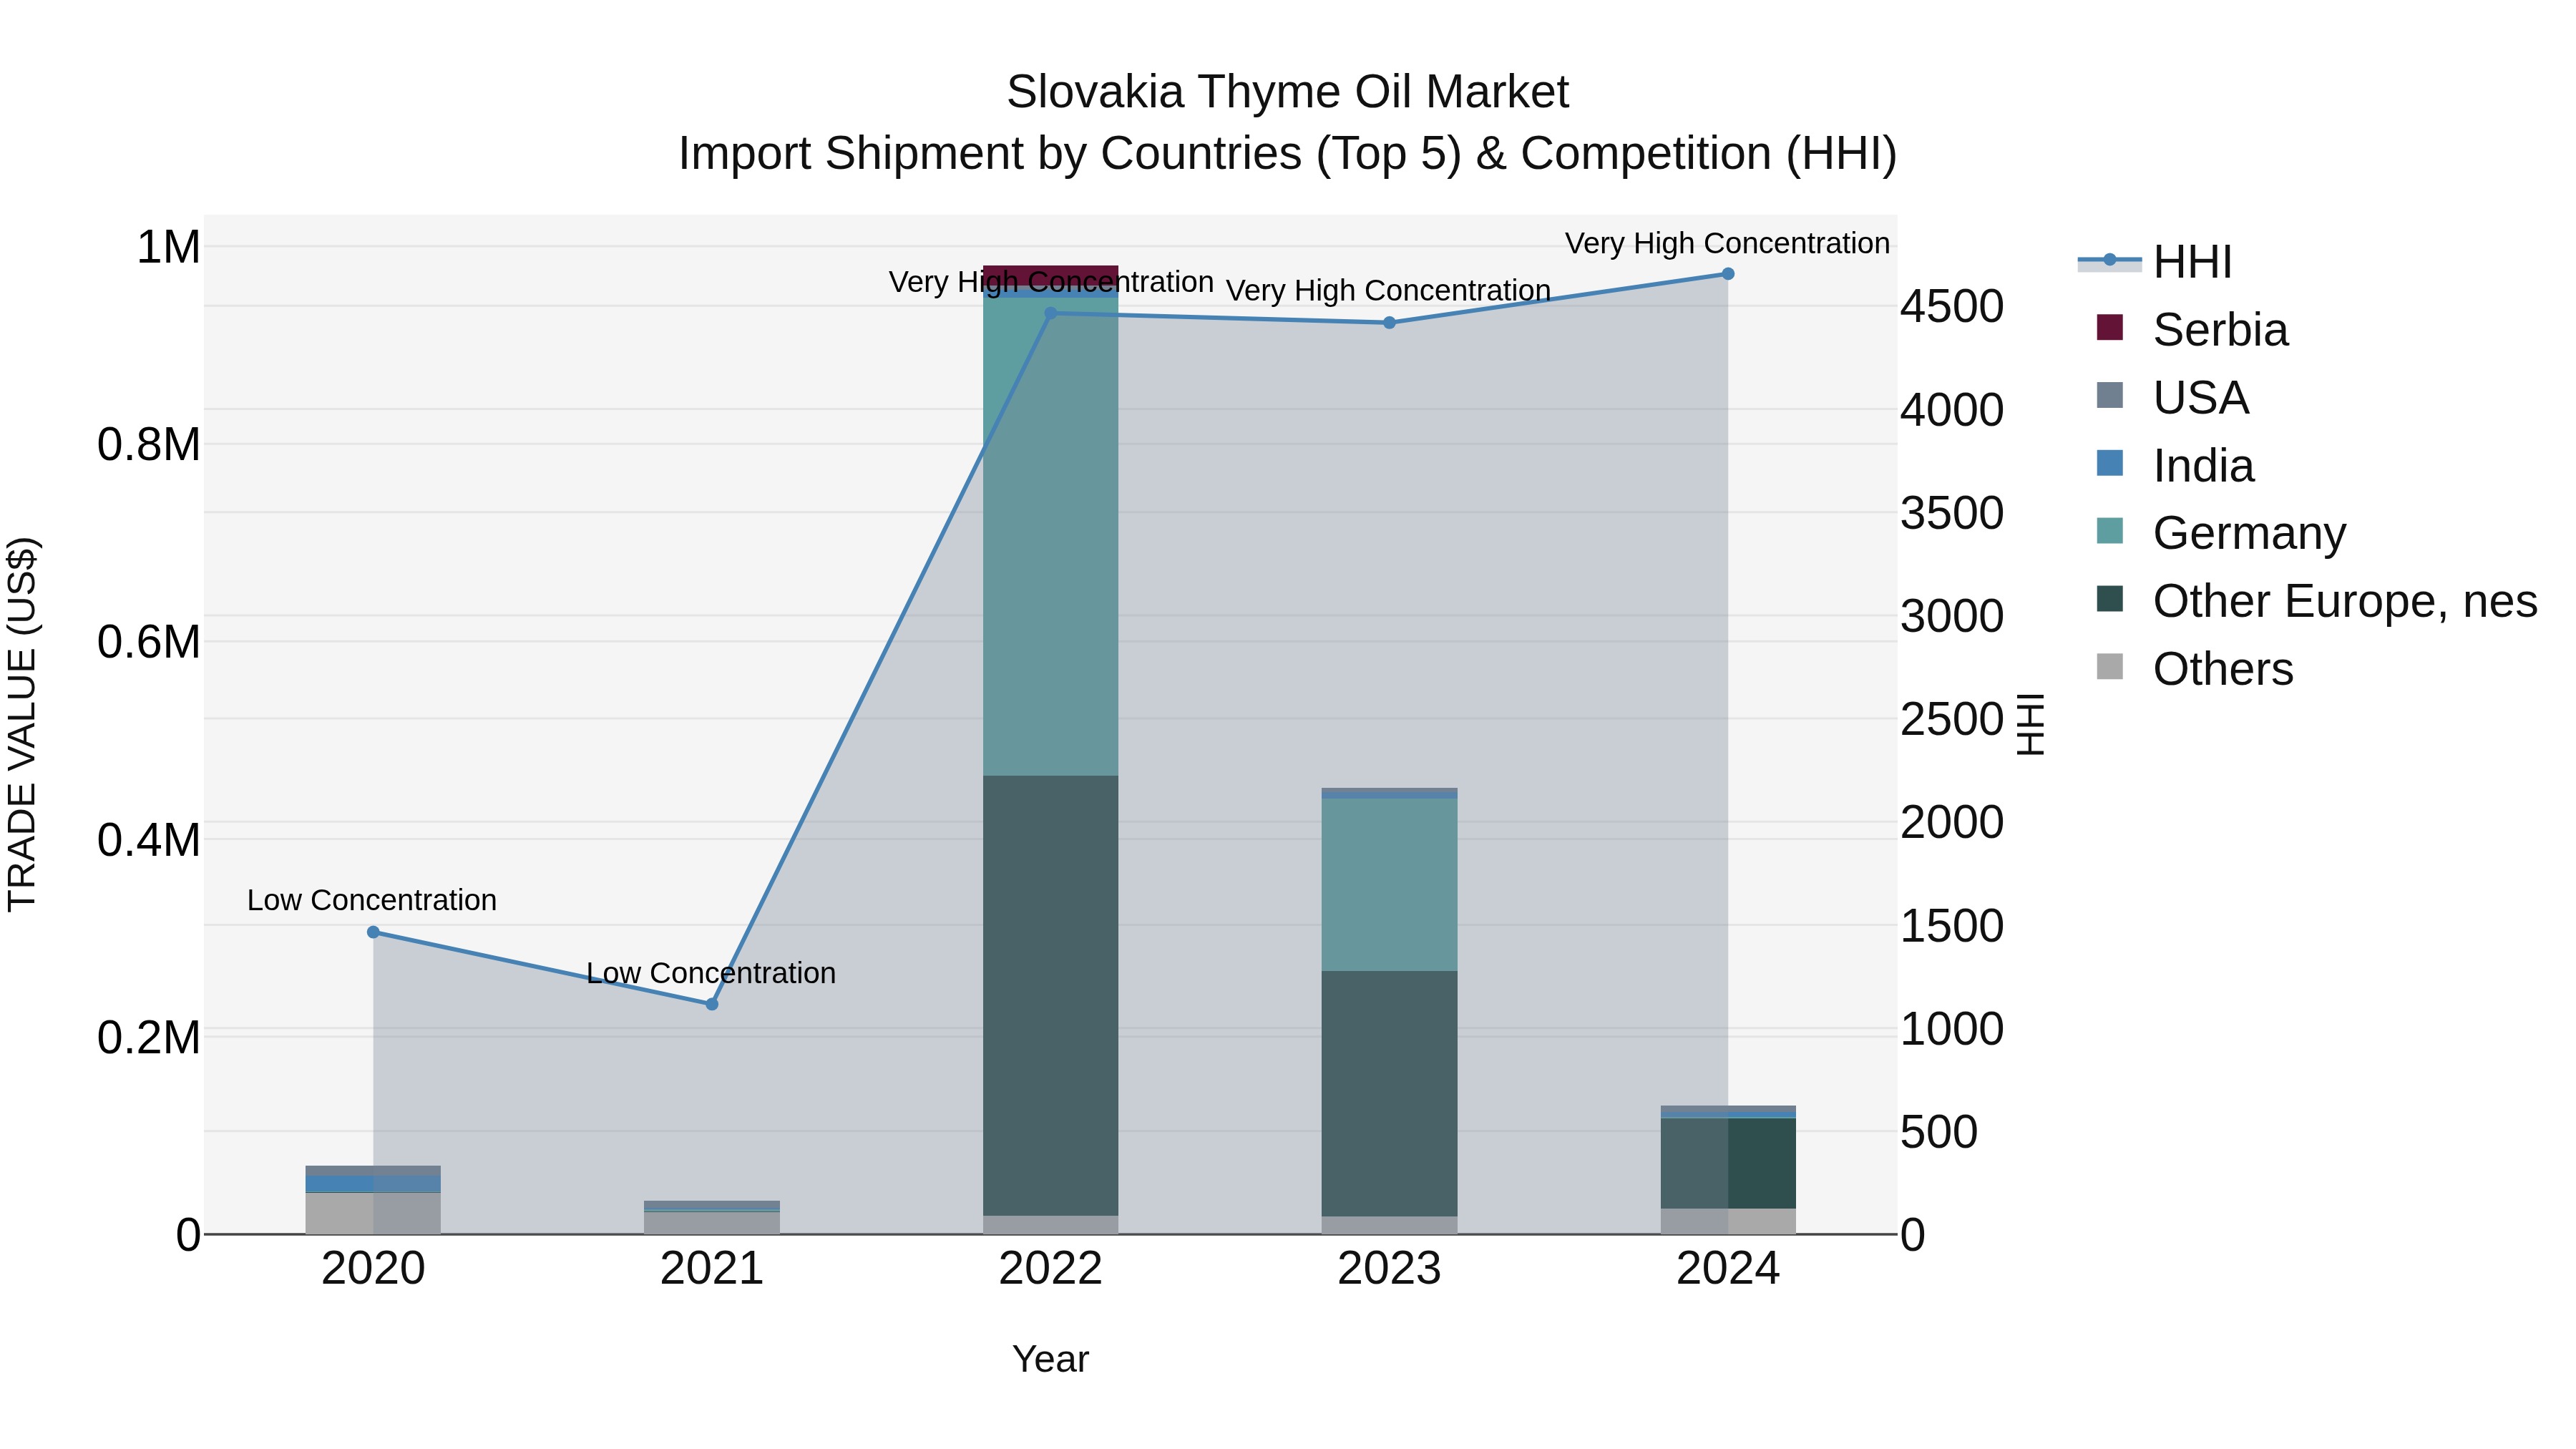Click the 2021 stacked bar

712,1217
